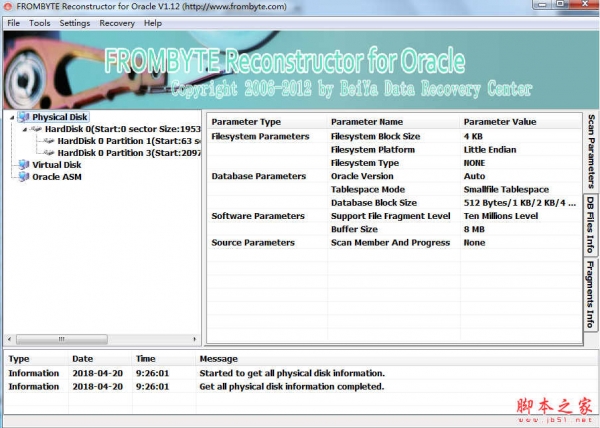Collapse the Physical Disk tree node
Image resolution: width=600 pixels, height=428 pixels.
(12, 117)
